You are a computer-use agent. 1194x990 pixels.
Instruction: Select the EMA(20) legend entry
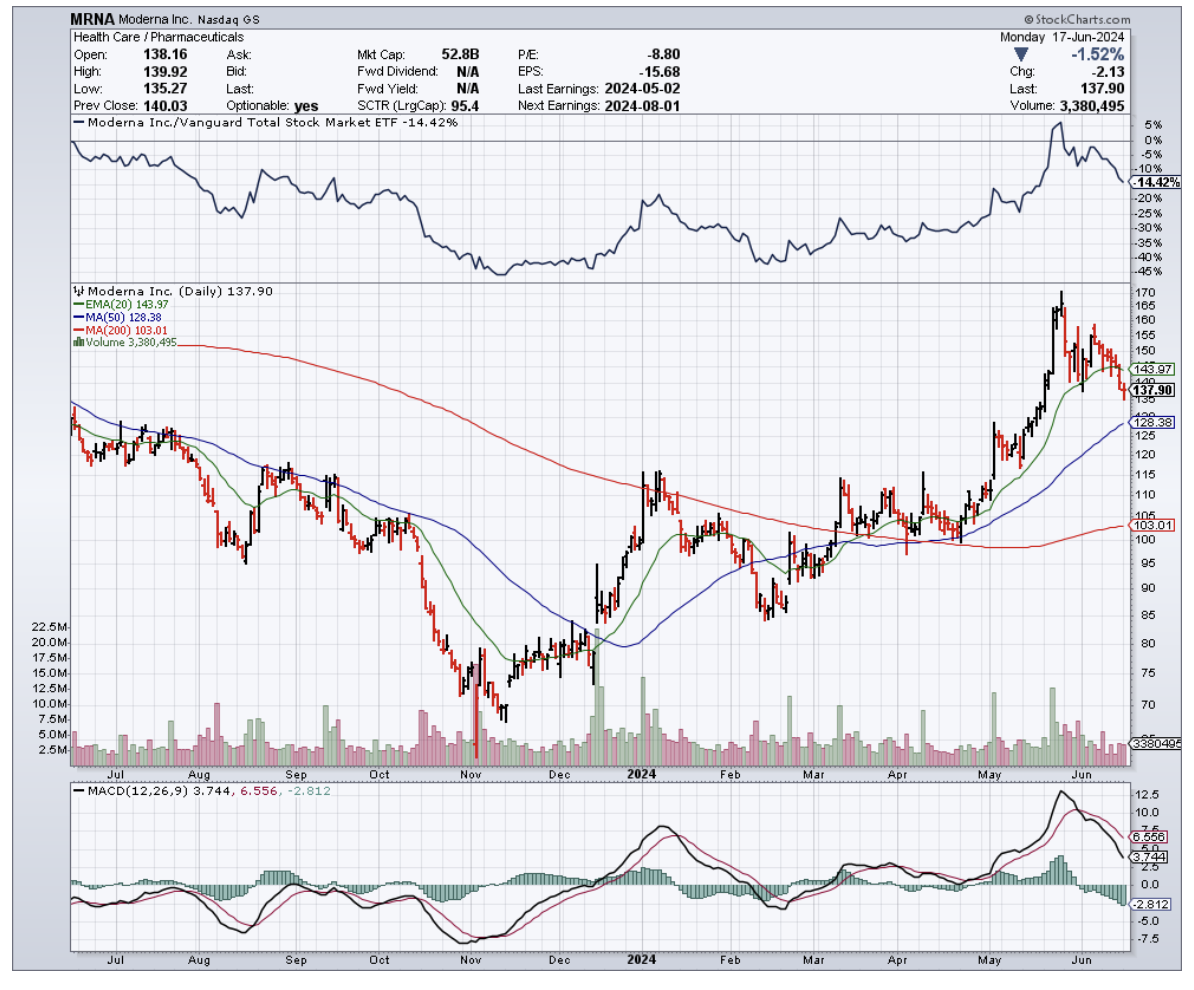click(114, 304)
